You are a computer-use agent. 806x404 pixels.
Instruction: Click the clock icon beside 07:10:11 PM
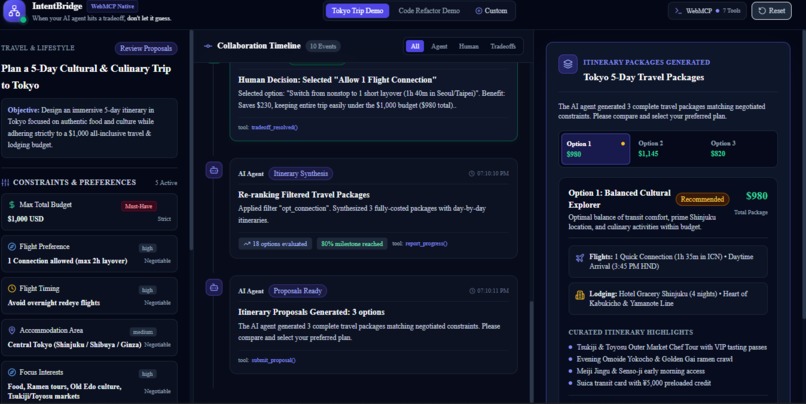[x=471, y=291]
